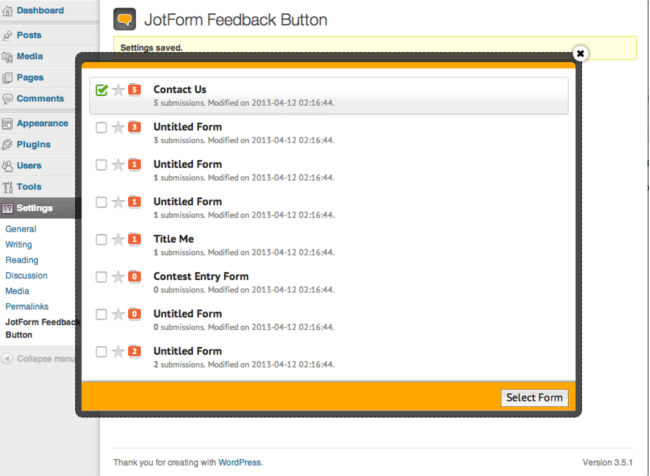Check the Title Me form checkbox
Image resolution: width=650 pixels, height=476 pixels.
101,239
